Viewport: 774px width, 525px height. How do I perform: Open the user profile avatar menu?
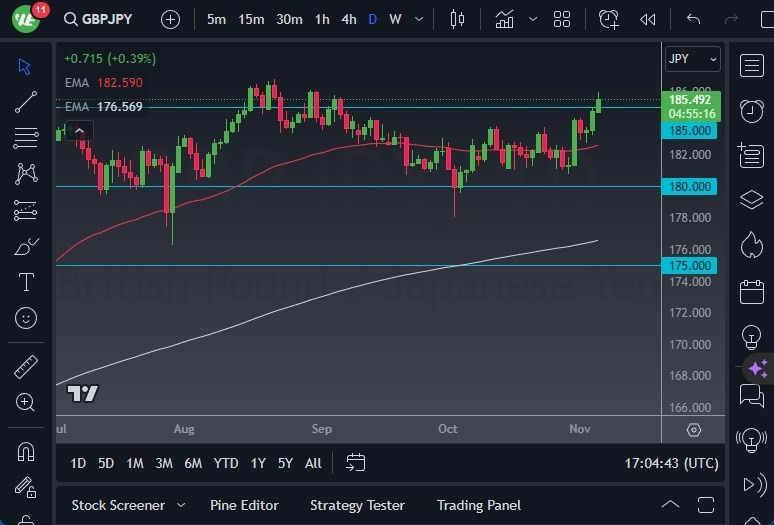[26, 19]
